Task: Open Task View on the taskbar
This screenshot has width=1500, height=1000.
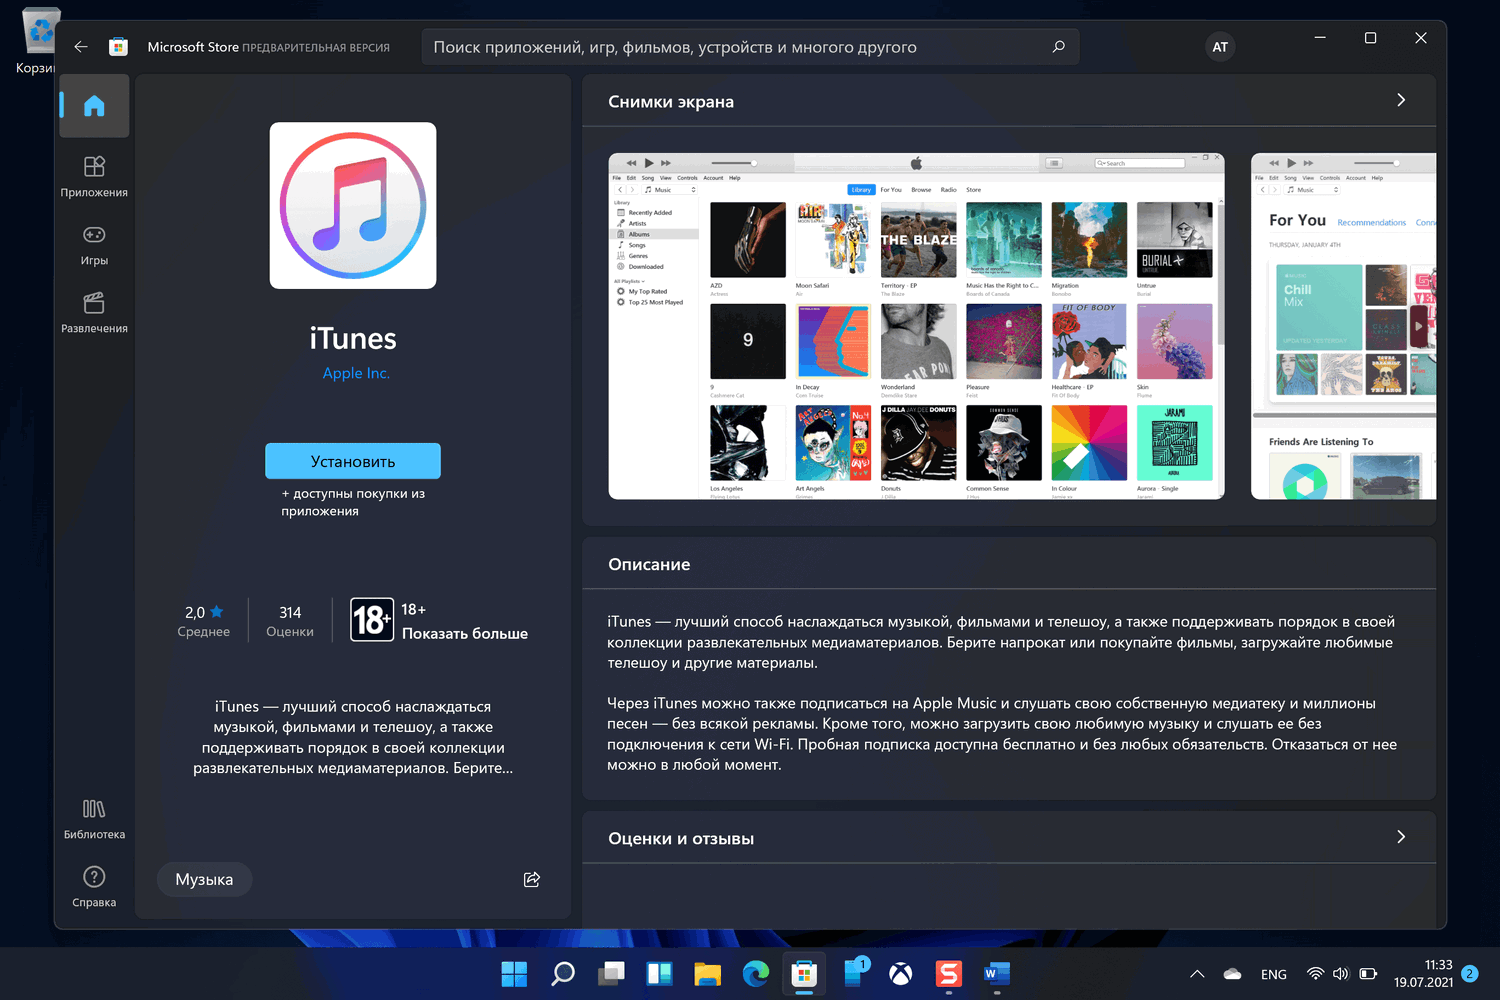Action: click(x=611, y=974)
